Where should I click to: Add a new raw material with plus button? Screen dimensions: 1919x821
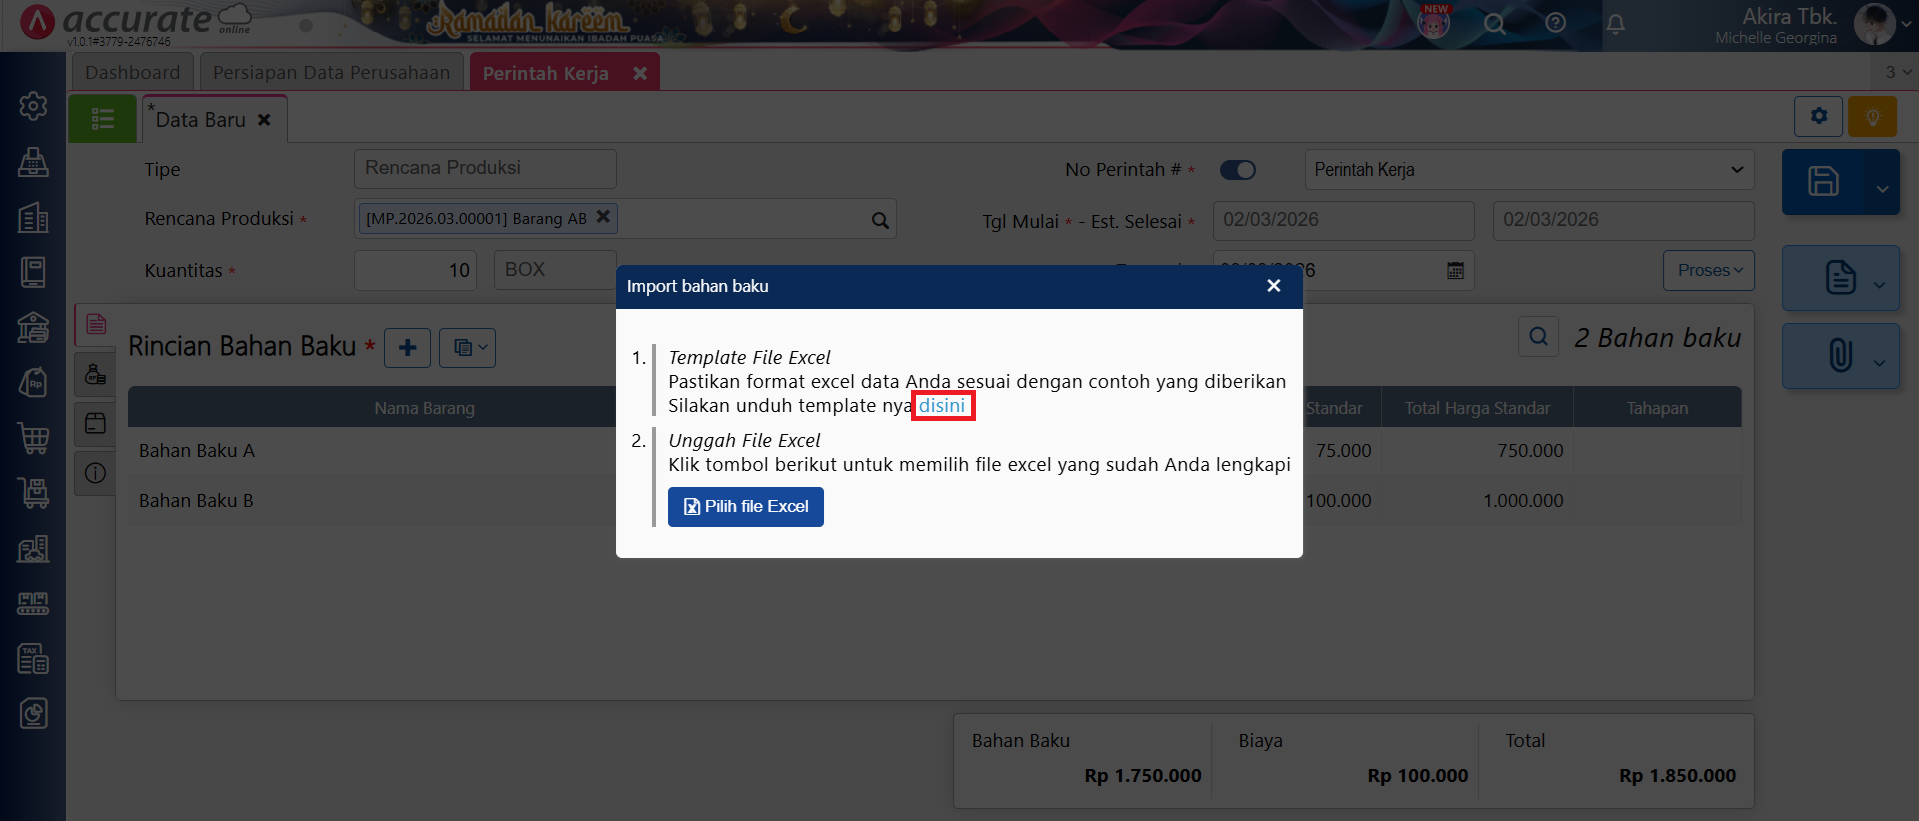coord(407,348)
